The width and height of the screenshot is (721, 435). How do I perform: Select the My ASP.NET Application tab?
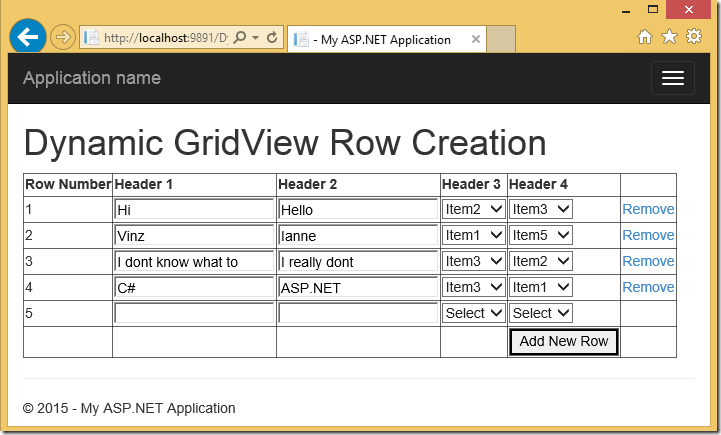pos(386,39)
